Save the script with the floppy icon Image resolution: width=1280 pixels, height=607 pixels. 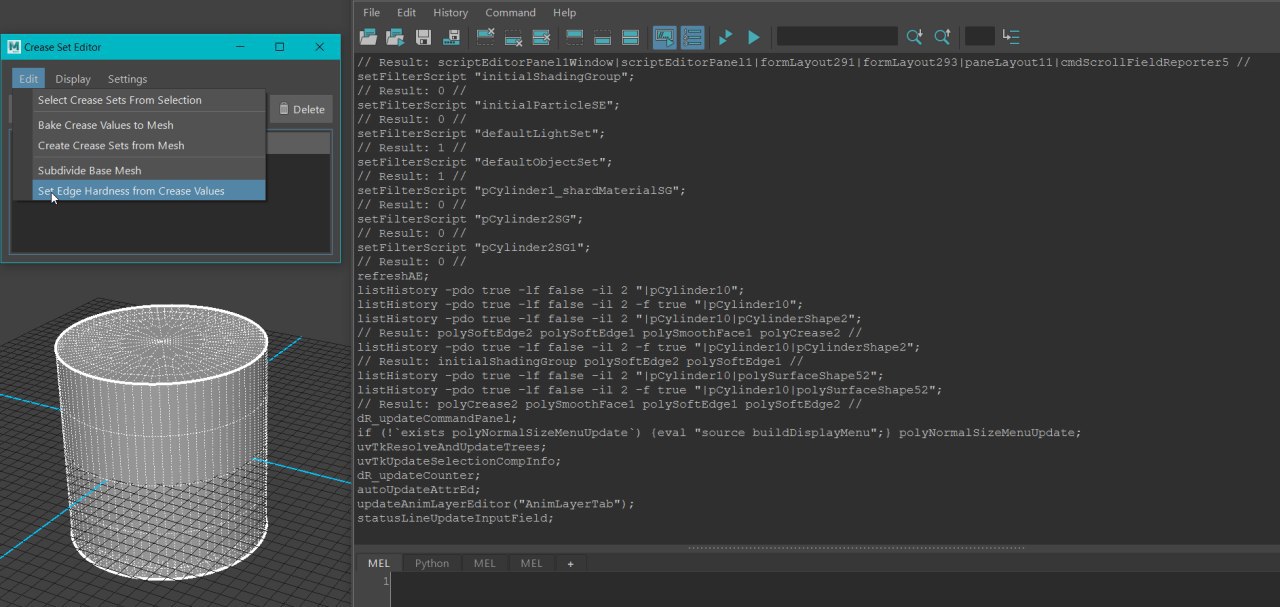pos(424,37)
